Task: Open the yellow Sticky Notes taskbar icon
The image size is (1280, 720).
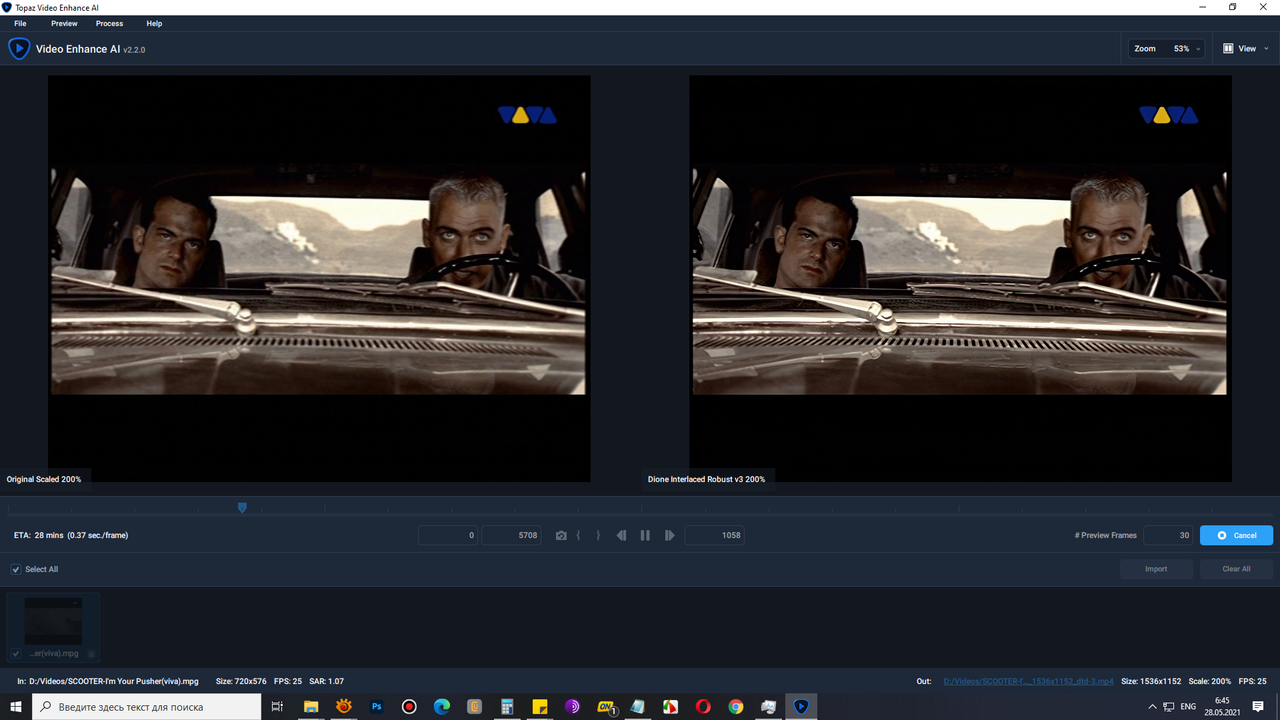Action: coord(540,706)
